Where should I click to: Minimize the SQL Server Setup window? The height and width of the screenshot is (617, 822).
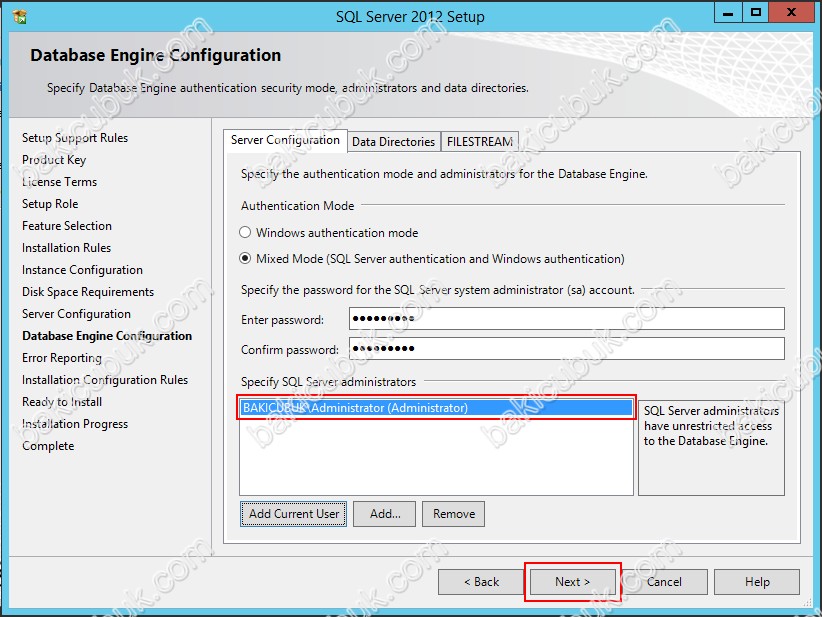pyautogui.click(x=728, y=13)
